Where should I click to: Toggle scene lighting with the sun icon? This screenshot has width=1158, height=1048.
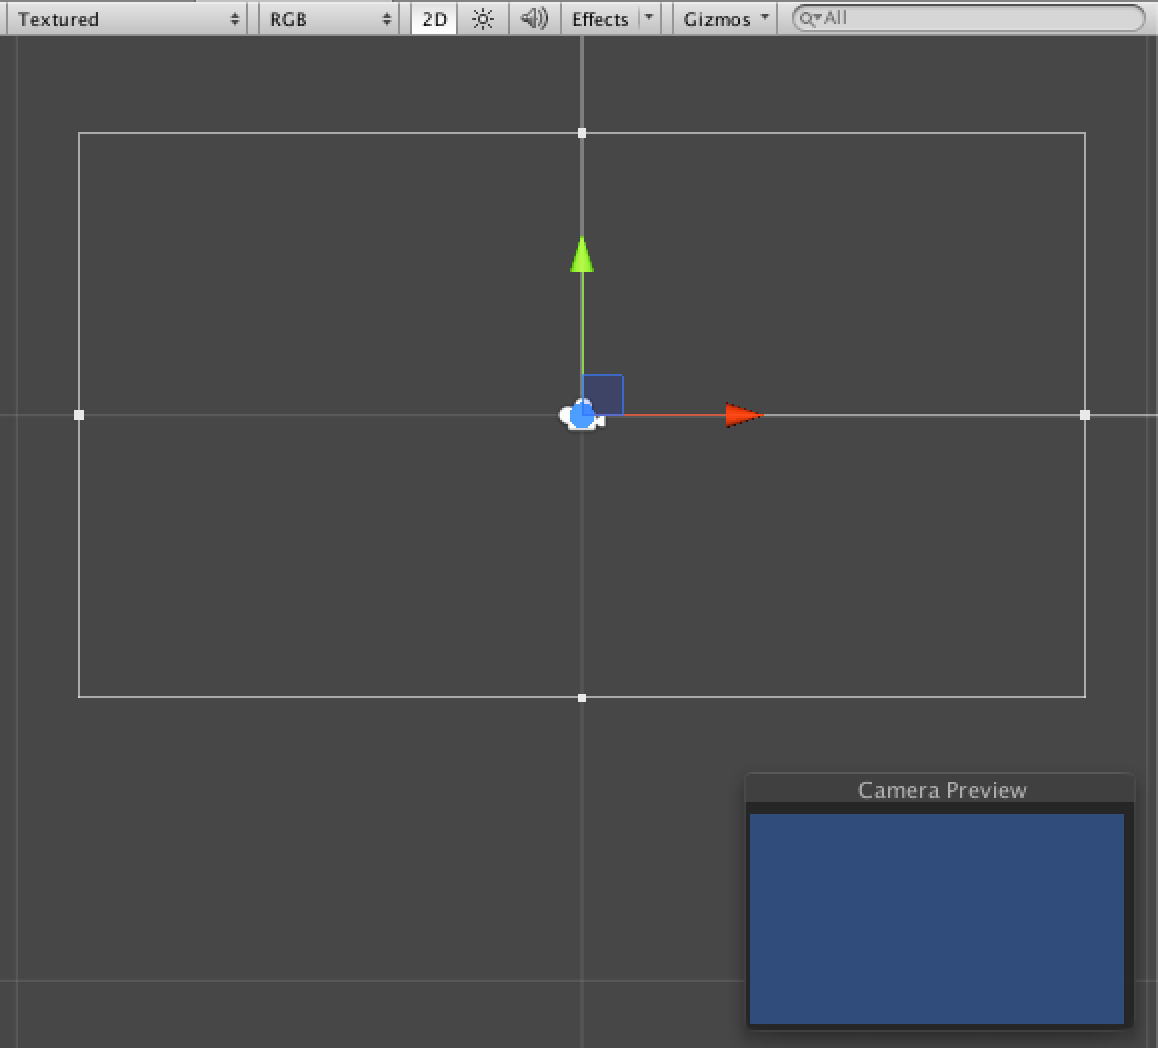click(483, 18)
